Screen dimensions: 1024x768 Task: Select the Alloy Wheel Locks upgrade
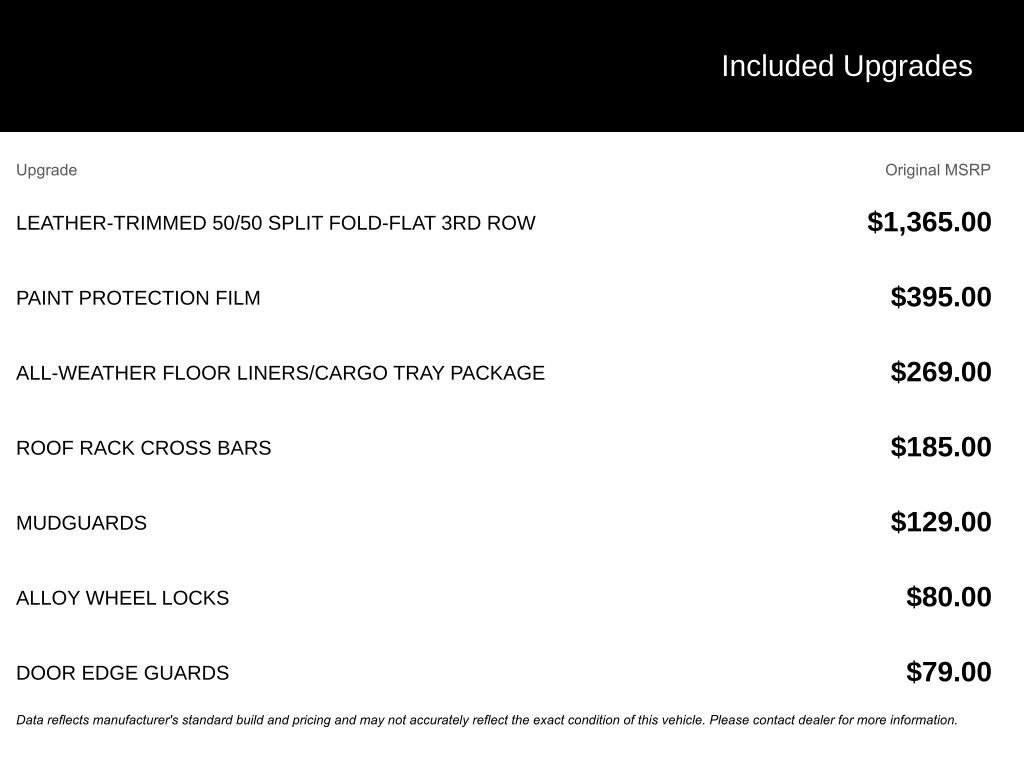coord(122,598)
